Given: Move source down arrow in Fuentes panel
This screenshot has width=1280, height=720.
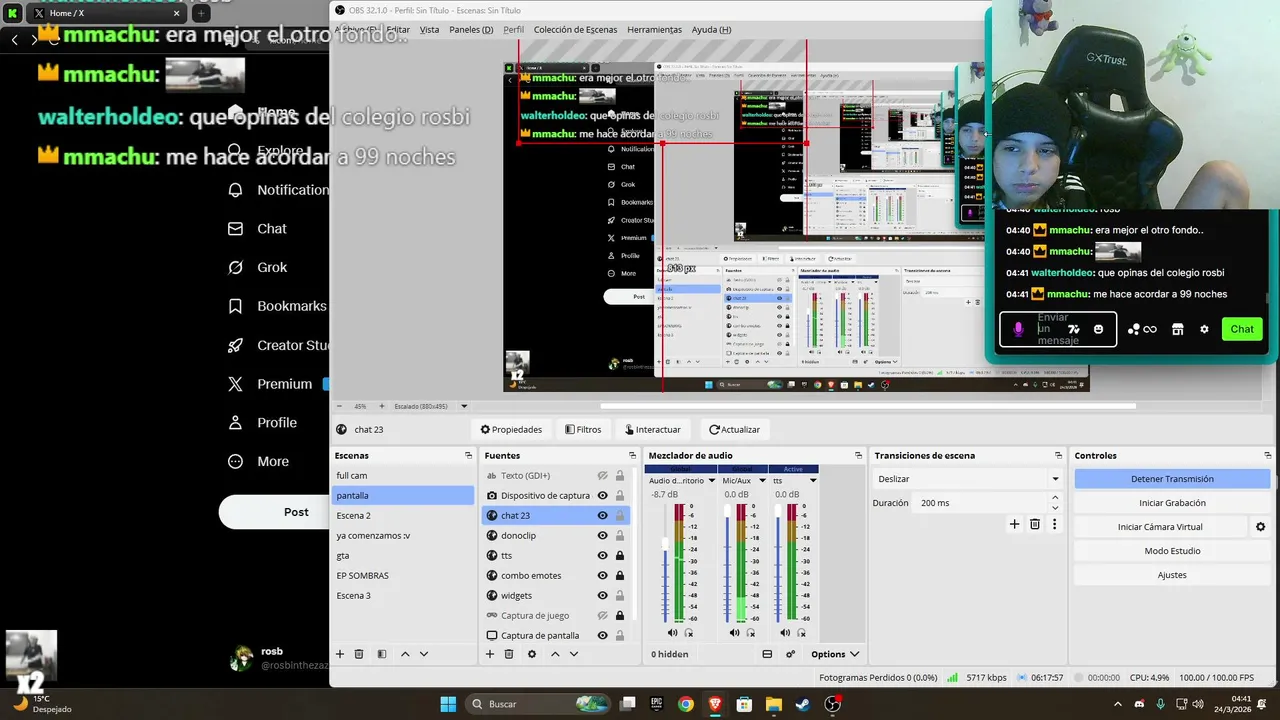Looking at the screenshot, I should 574,654.
